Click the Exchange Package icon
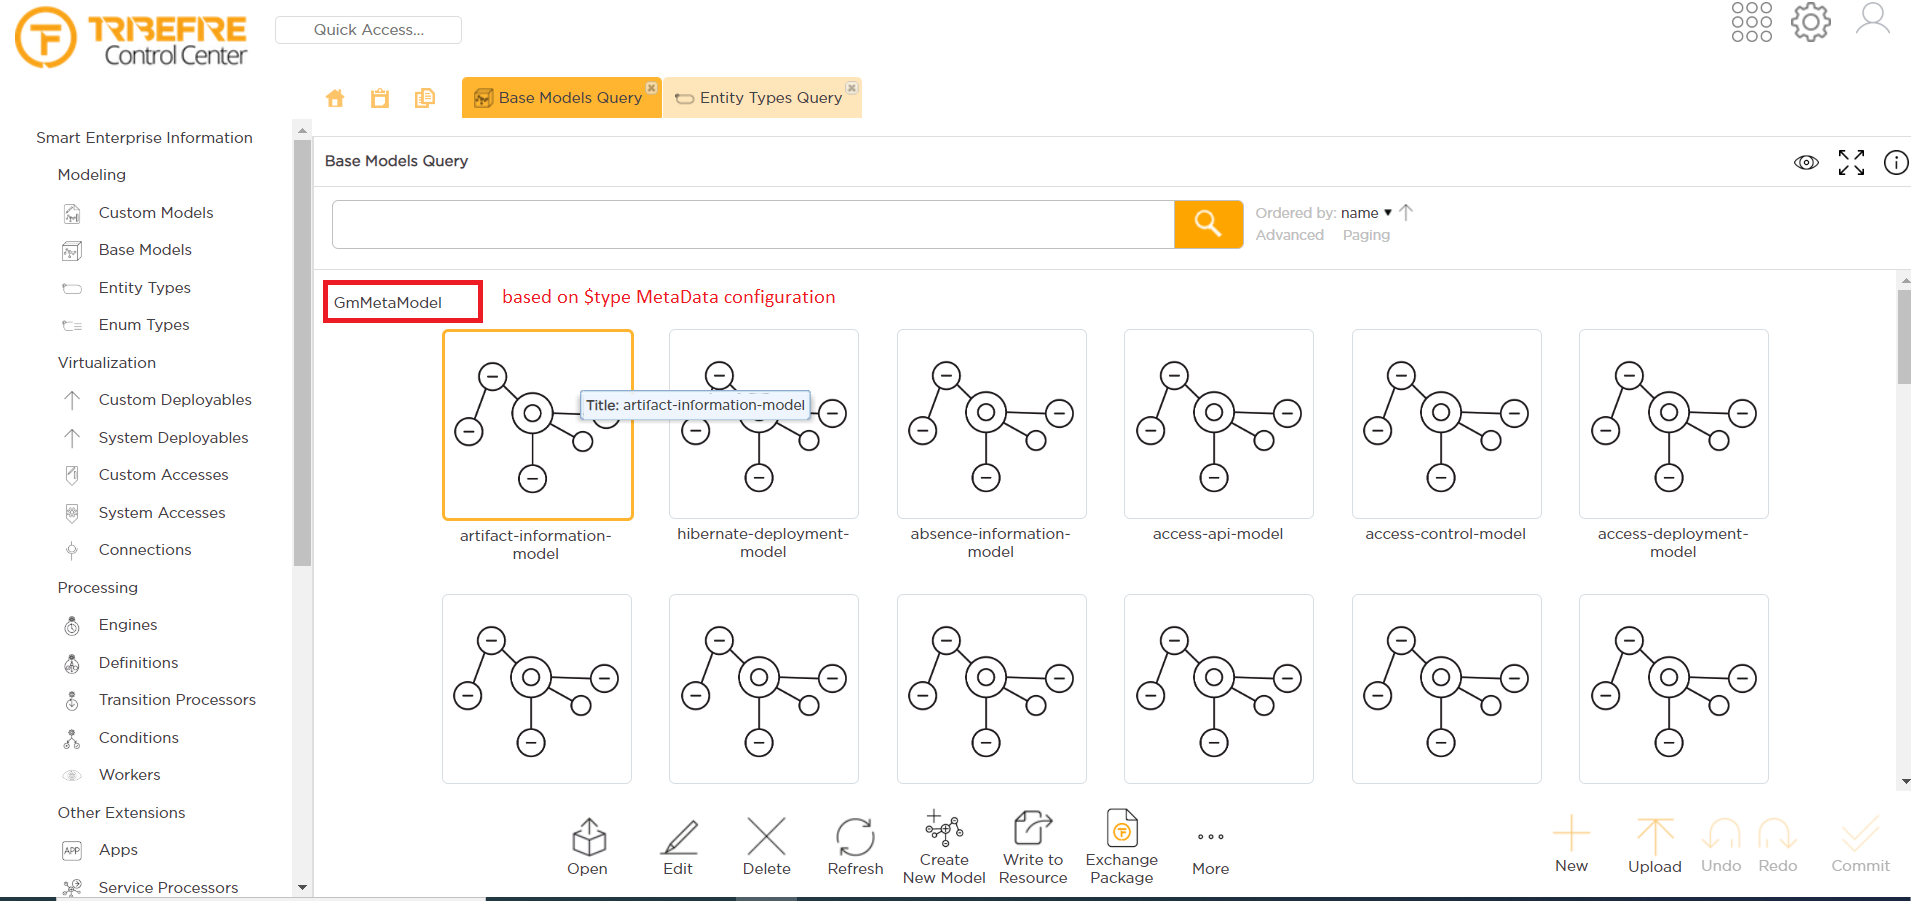Image resolution: width=1911 pixels, height=901 pixels. (1121, 829)
